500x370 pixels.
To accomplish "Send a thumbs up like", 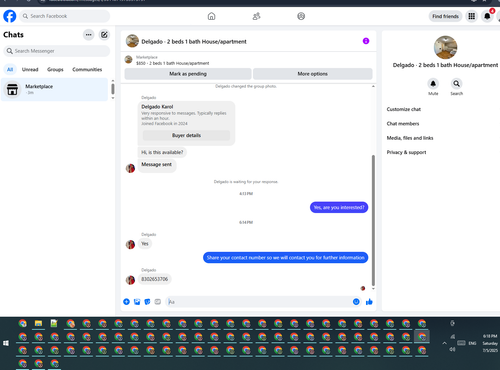I will click(x=369, y=302).
